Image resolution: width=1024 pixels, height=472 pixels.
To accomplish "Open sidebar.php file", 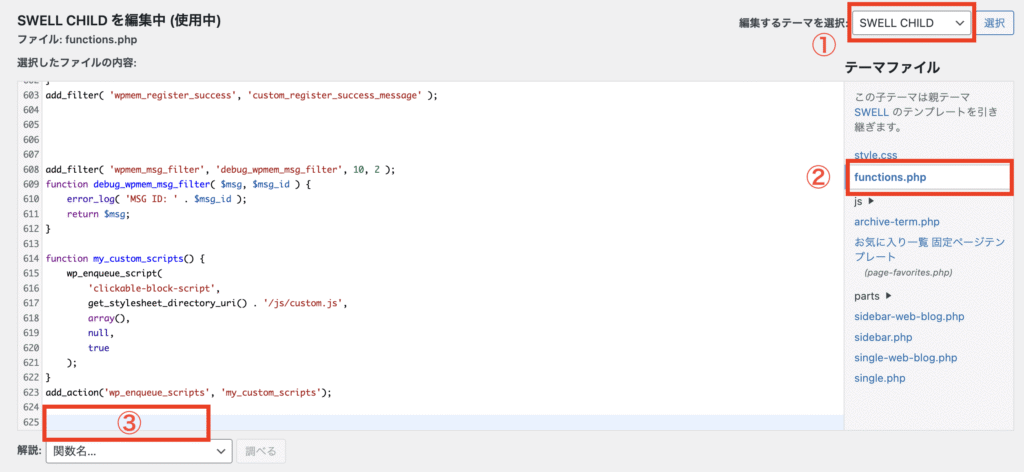I will click(883, 338).
